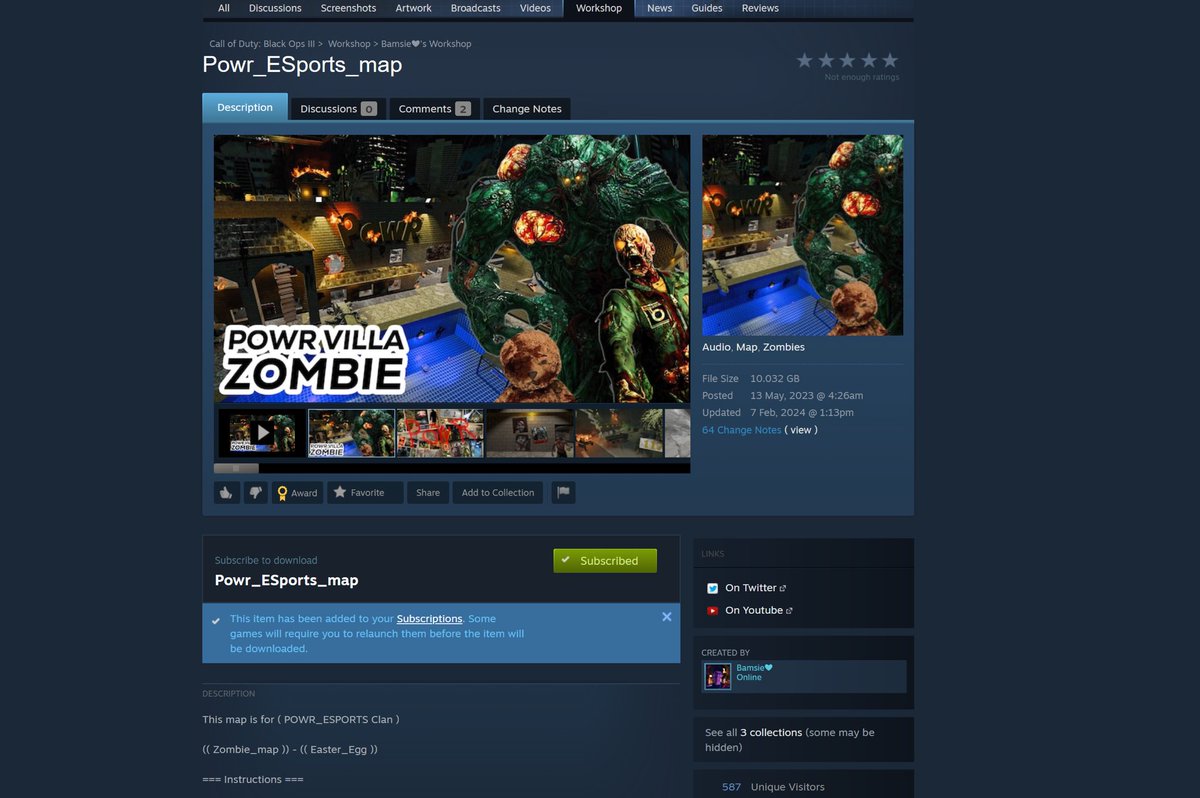The width and height of the screenshot is (1200, 798).
Task: Click Bamsie's Workshop breadcrumb link
Action: (426, 44)
